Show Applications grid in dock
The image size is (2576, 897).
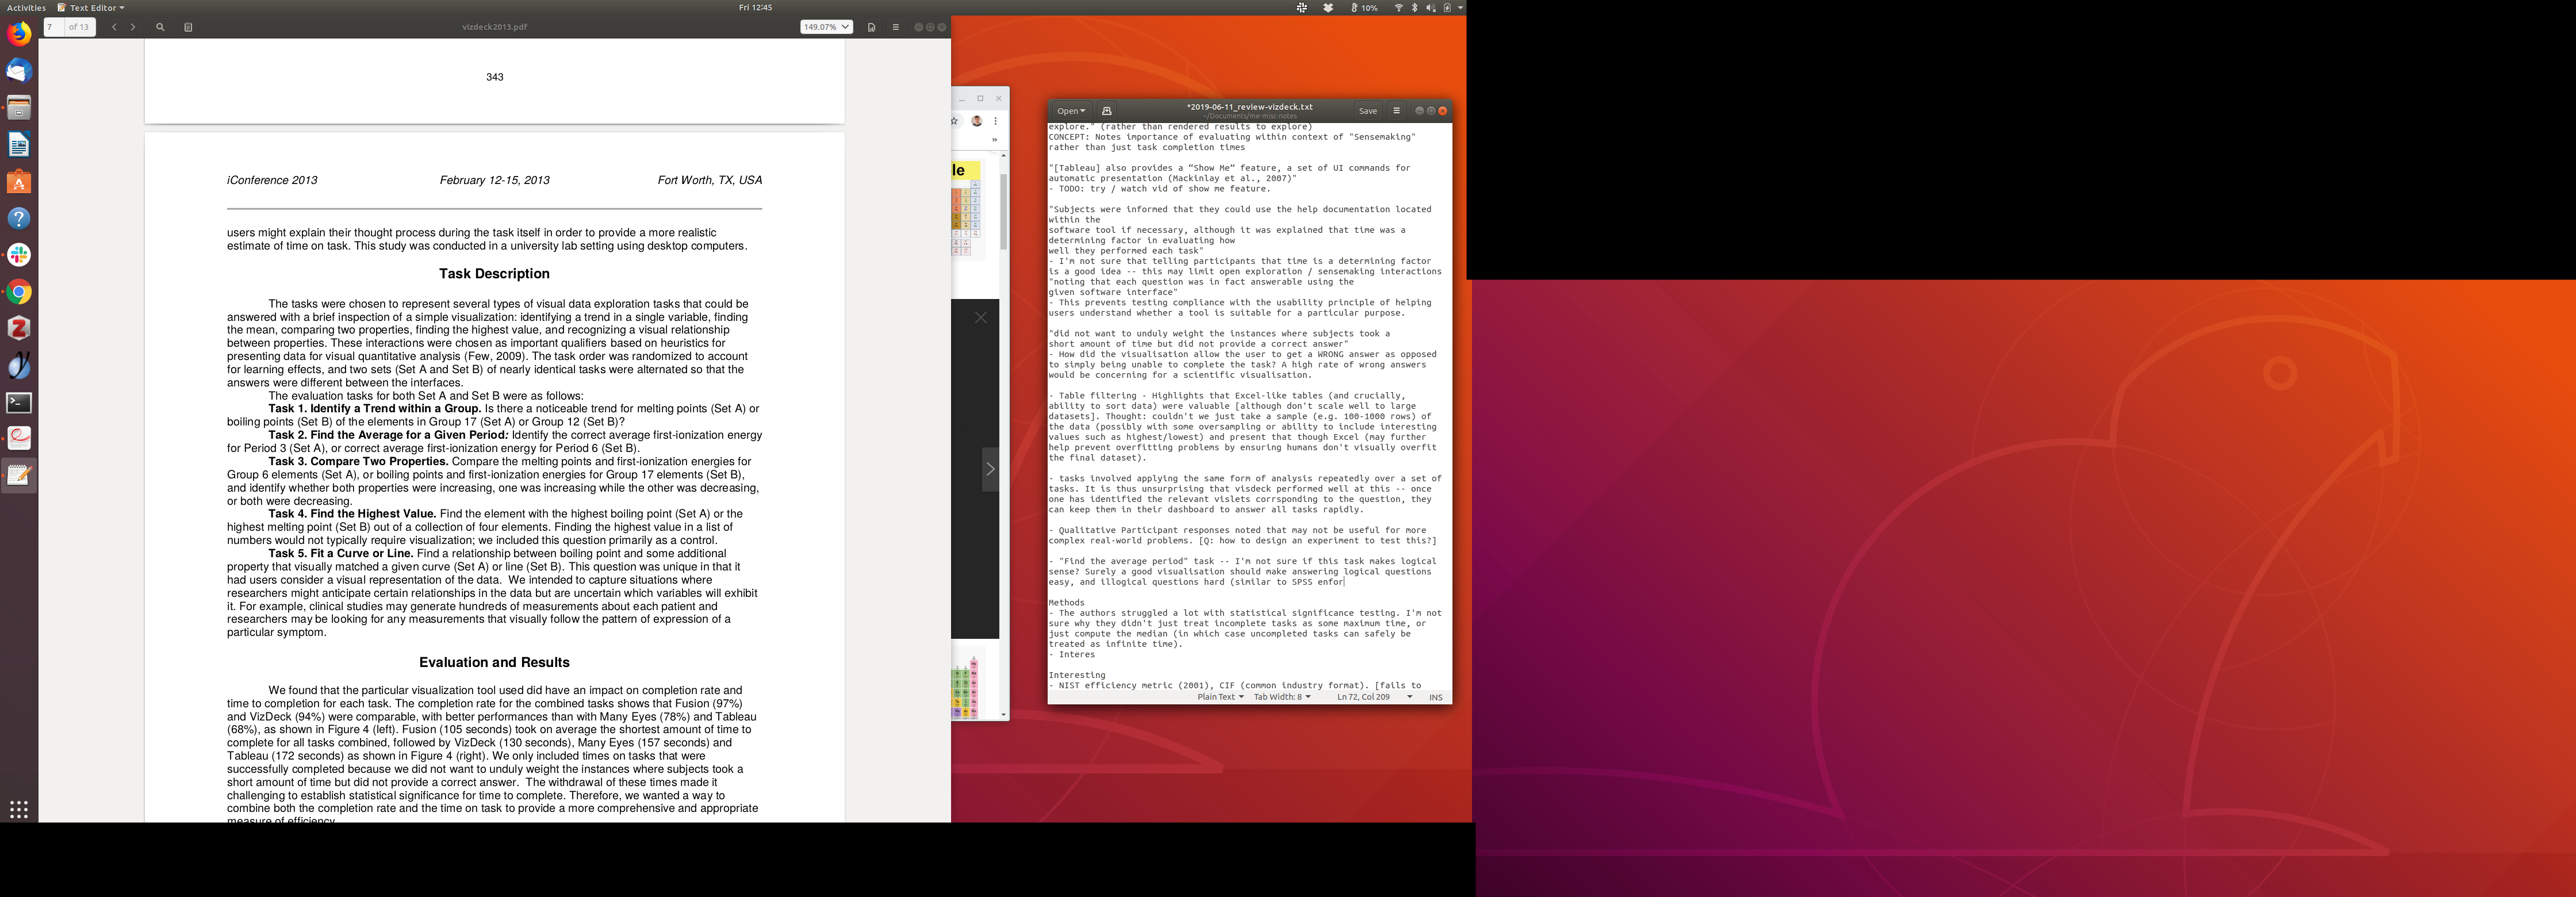[19, 809]
